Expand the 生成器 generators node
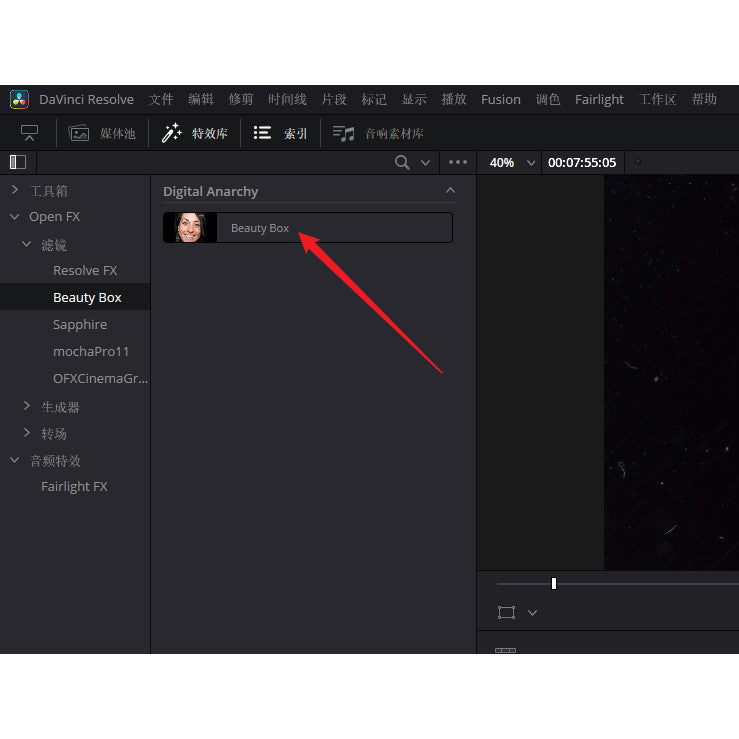 27,406
